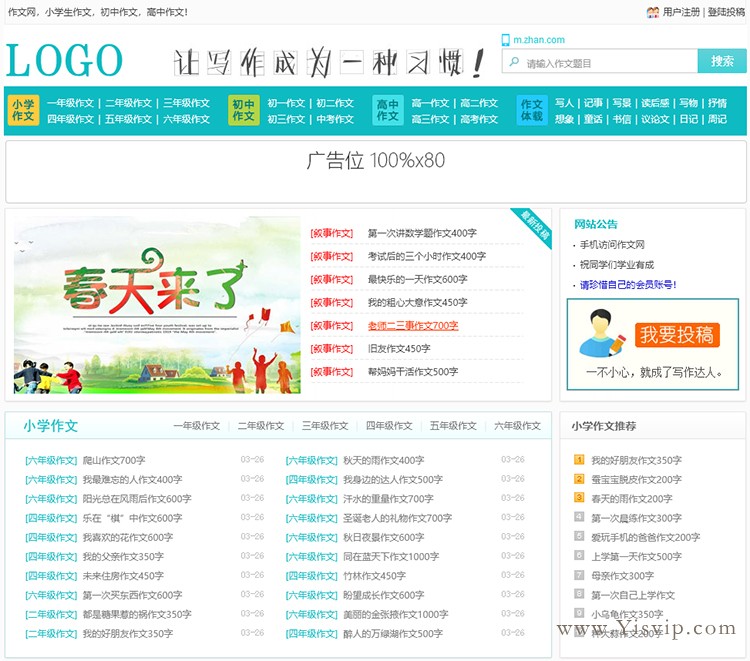This screenshot has height=661, width=750.
Task: Open 高考作文 in the navigation menu
Action: pos(478,119)
